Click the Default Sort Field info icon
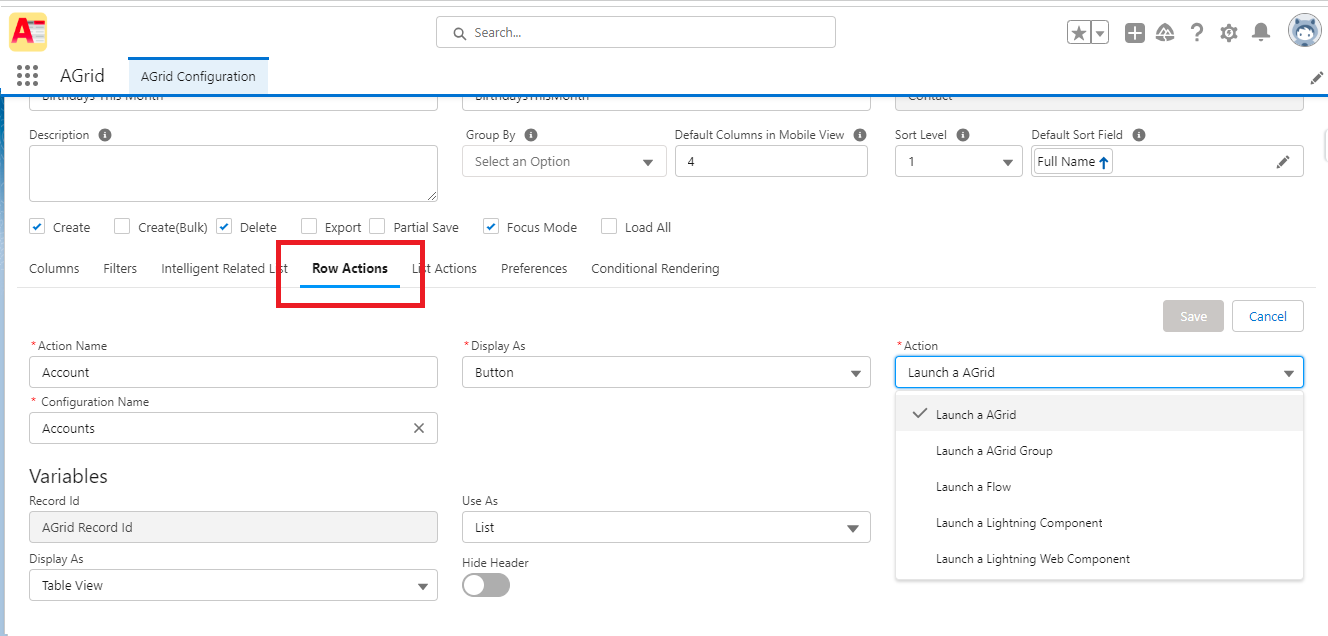This screenshot has height=636, width=1328. (x=1139, y=135)
